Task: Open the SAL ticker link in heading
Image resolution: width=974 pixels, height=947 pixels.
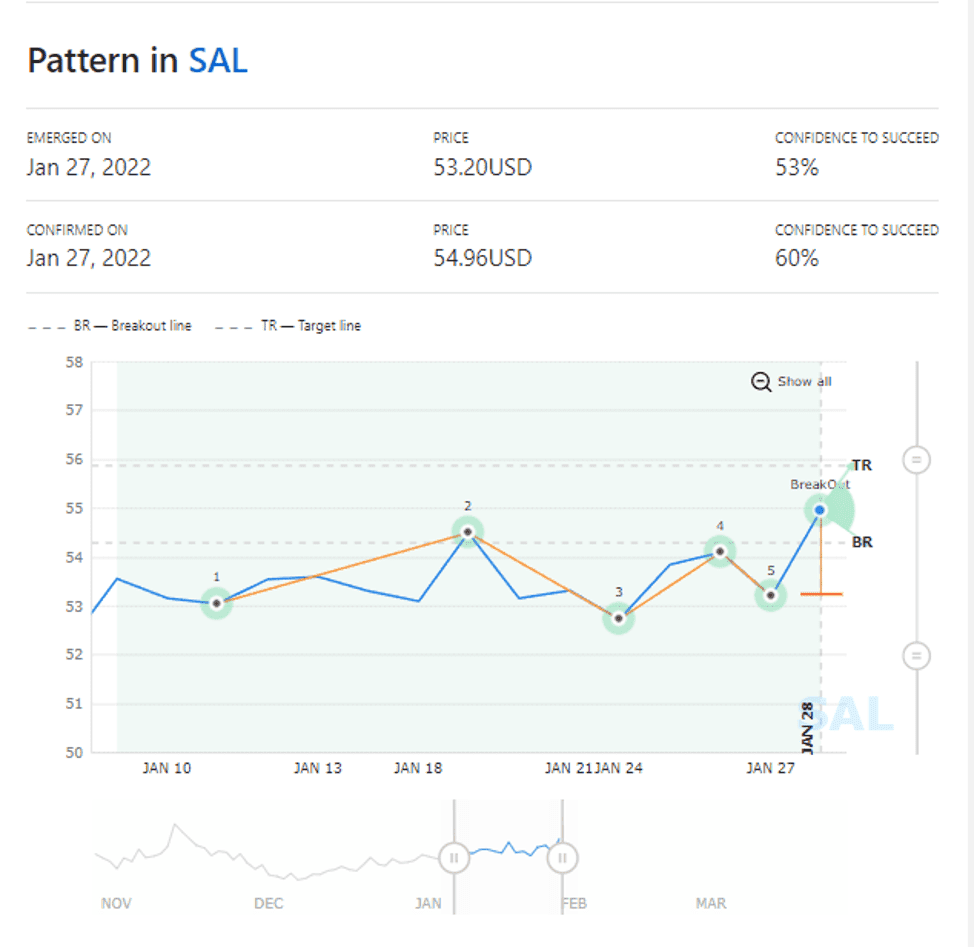Action: point(218,61)
